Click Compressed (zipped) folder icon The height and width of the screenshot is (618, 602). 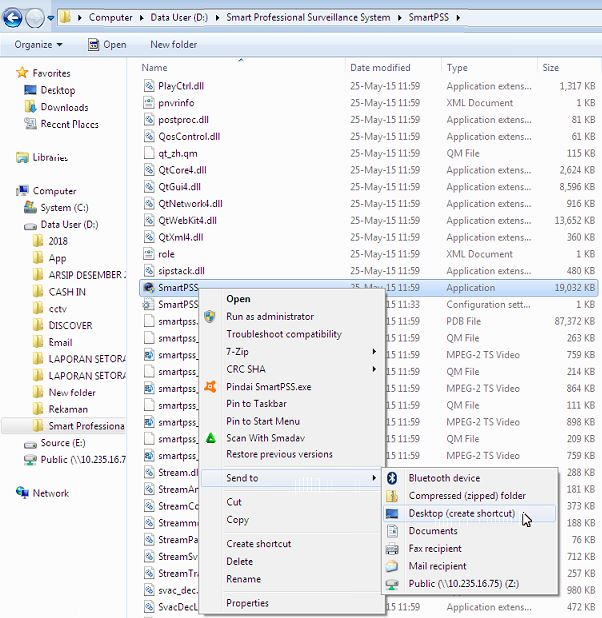click(x=392, y=495)
